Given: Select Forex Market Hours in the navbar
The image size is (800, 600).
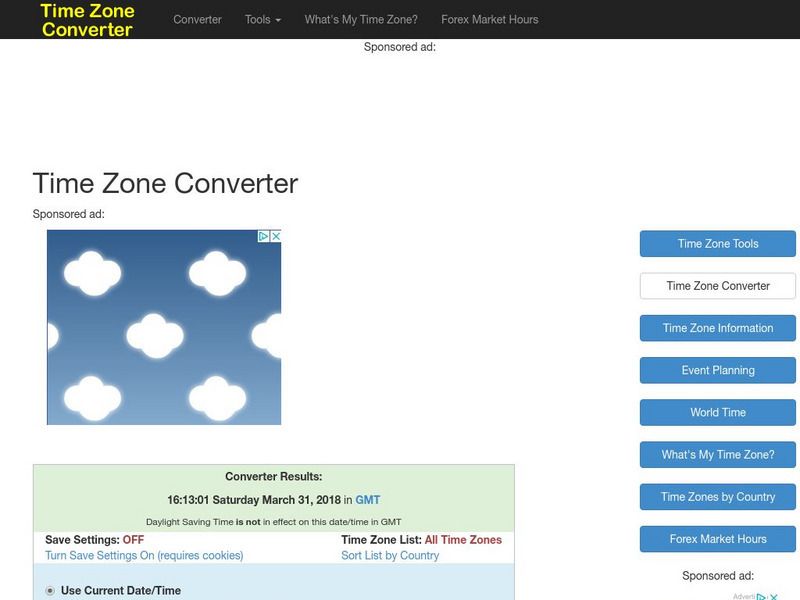Looking at the screenshot, I should pos(492,18).
